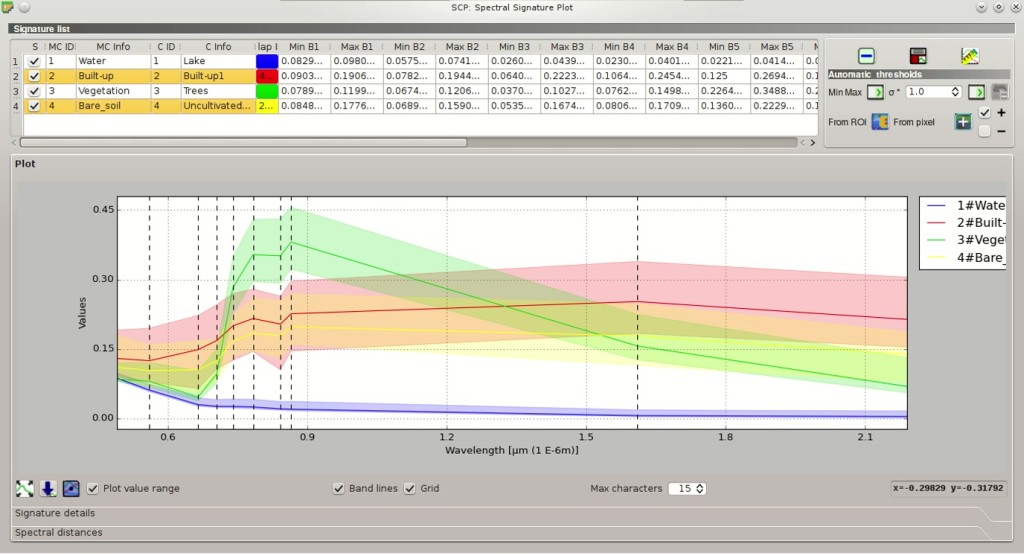Expand the Signature details section
Screen dimensions: 1024x554
coord(55,513)
